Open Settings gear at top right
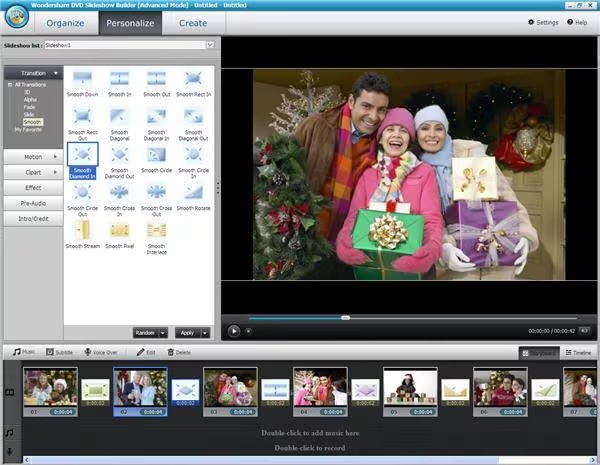600x465 pixels. (x=531, y=22)
